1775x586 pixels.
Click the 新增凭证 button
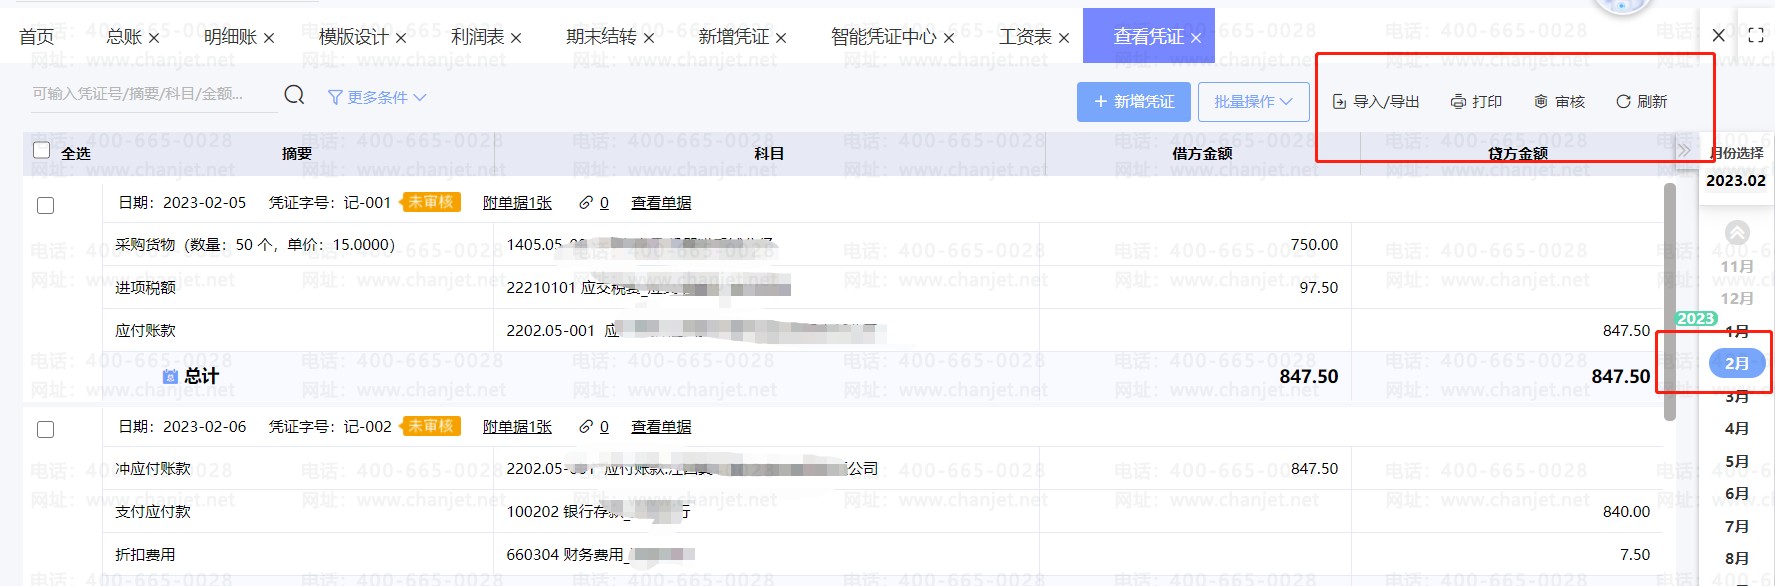(x=1133, y=102)
